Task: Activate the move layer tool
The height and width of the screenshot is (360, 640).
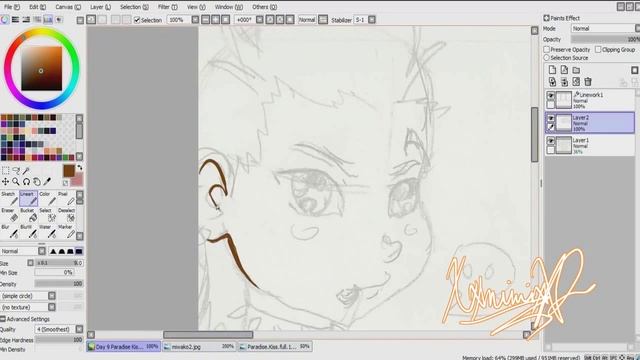Action: [x=5, y=182]
